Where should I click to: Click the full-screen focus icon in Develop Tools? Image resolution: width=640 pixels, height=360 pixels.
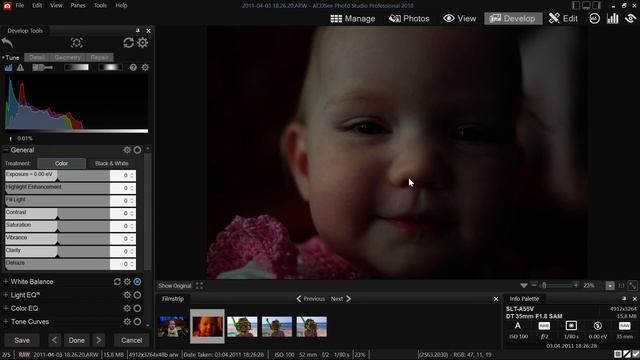76,42
